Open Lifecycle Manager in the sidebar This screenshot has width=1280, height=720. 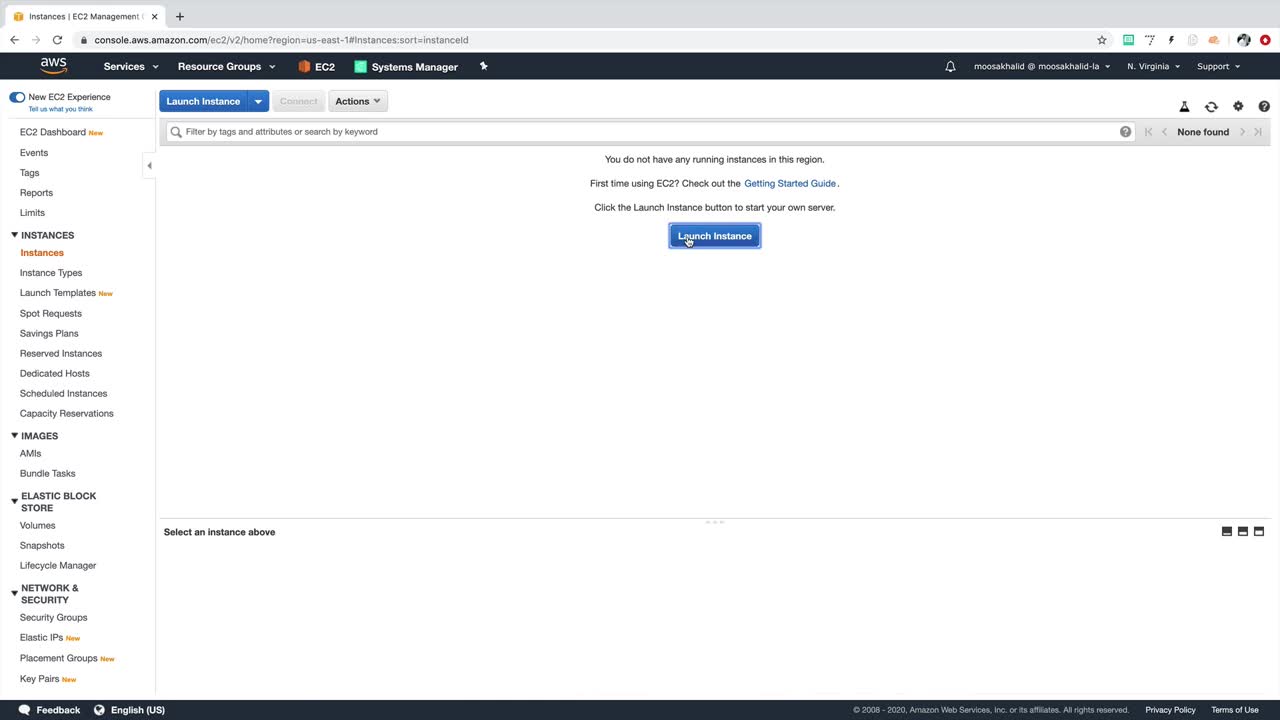[58, 566]
